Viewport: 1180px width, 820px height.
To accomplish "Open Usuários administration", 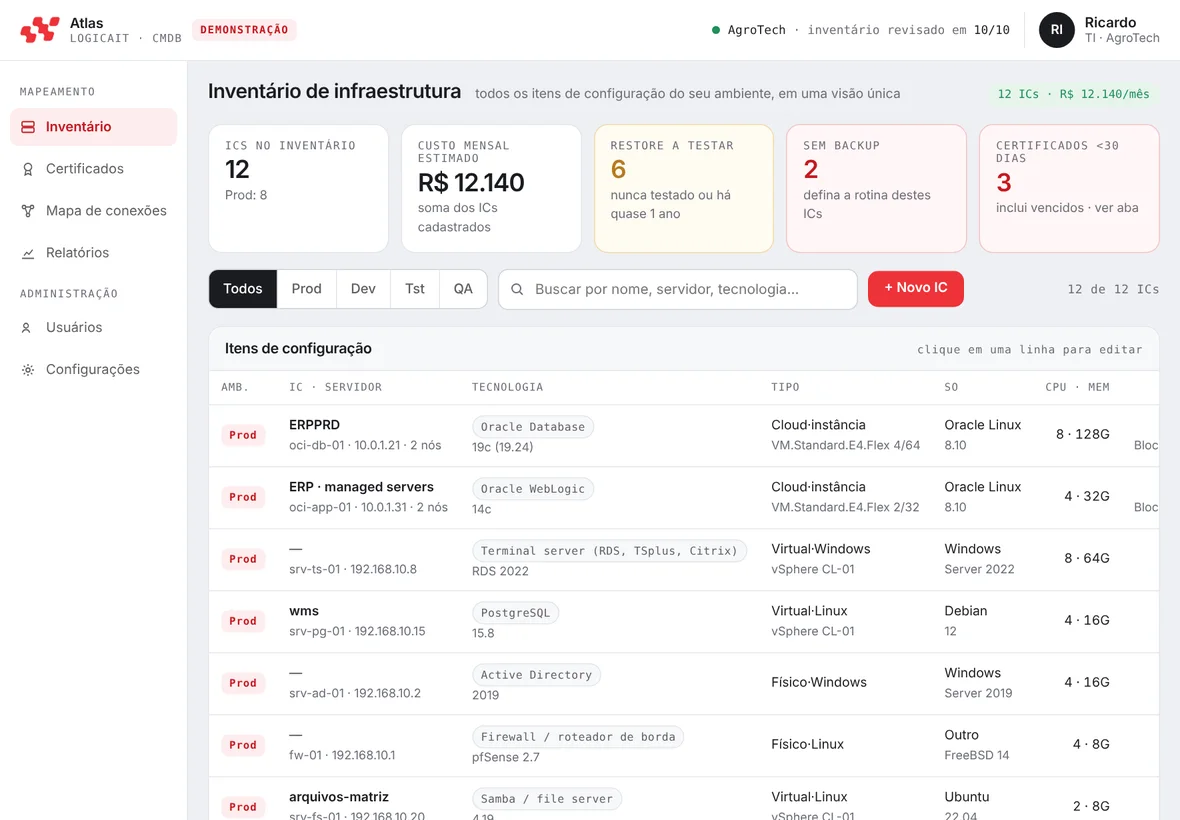I will (93, 327).
